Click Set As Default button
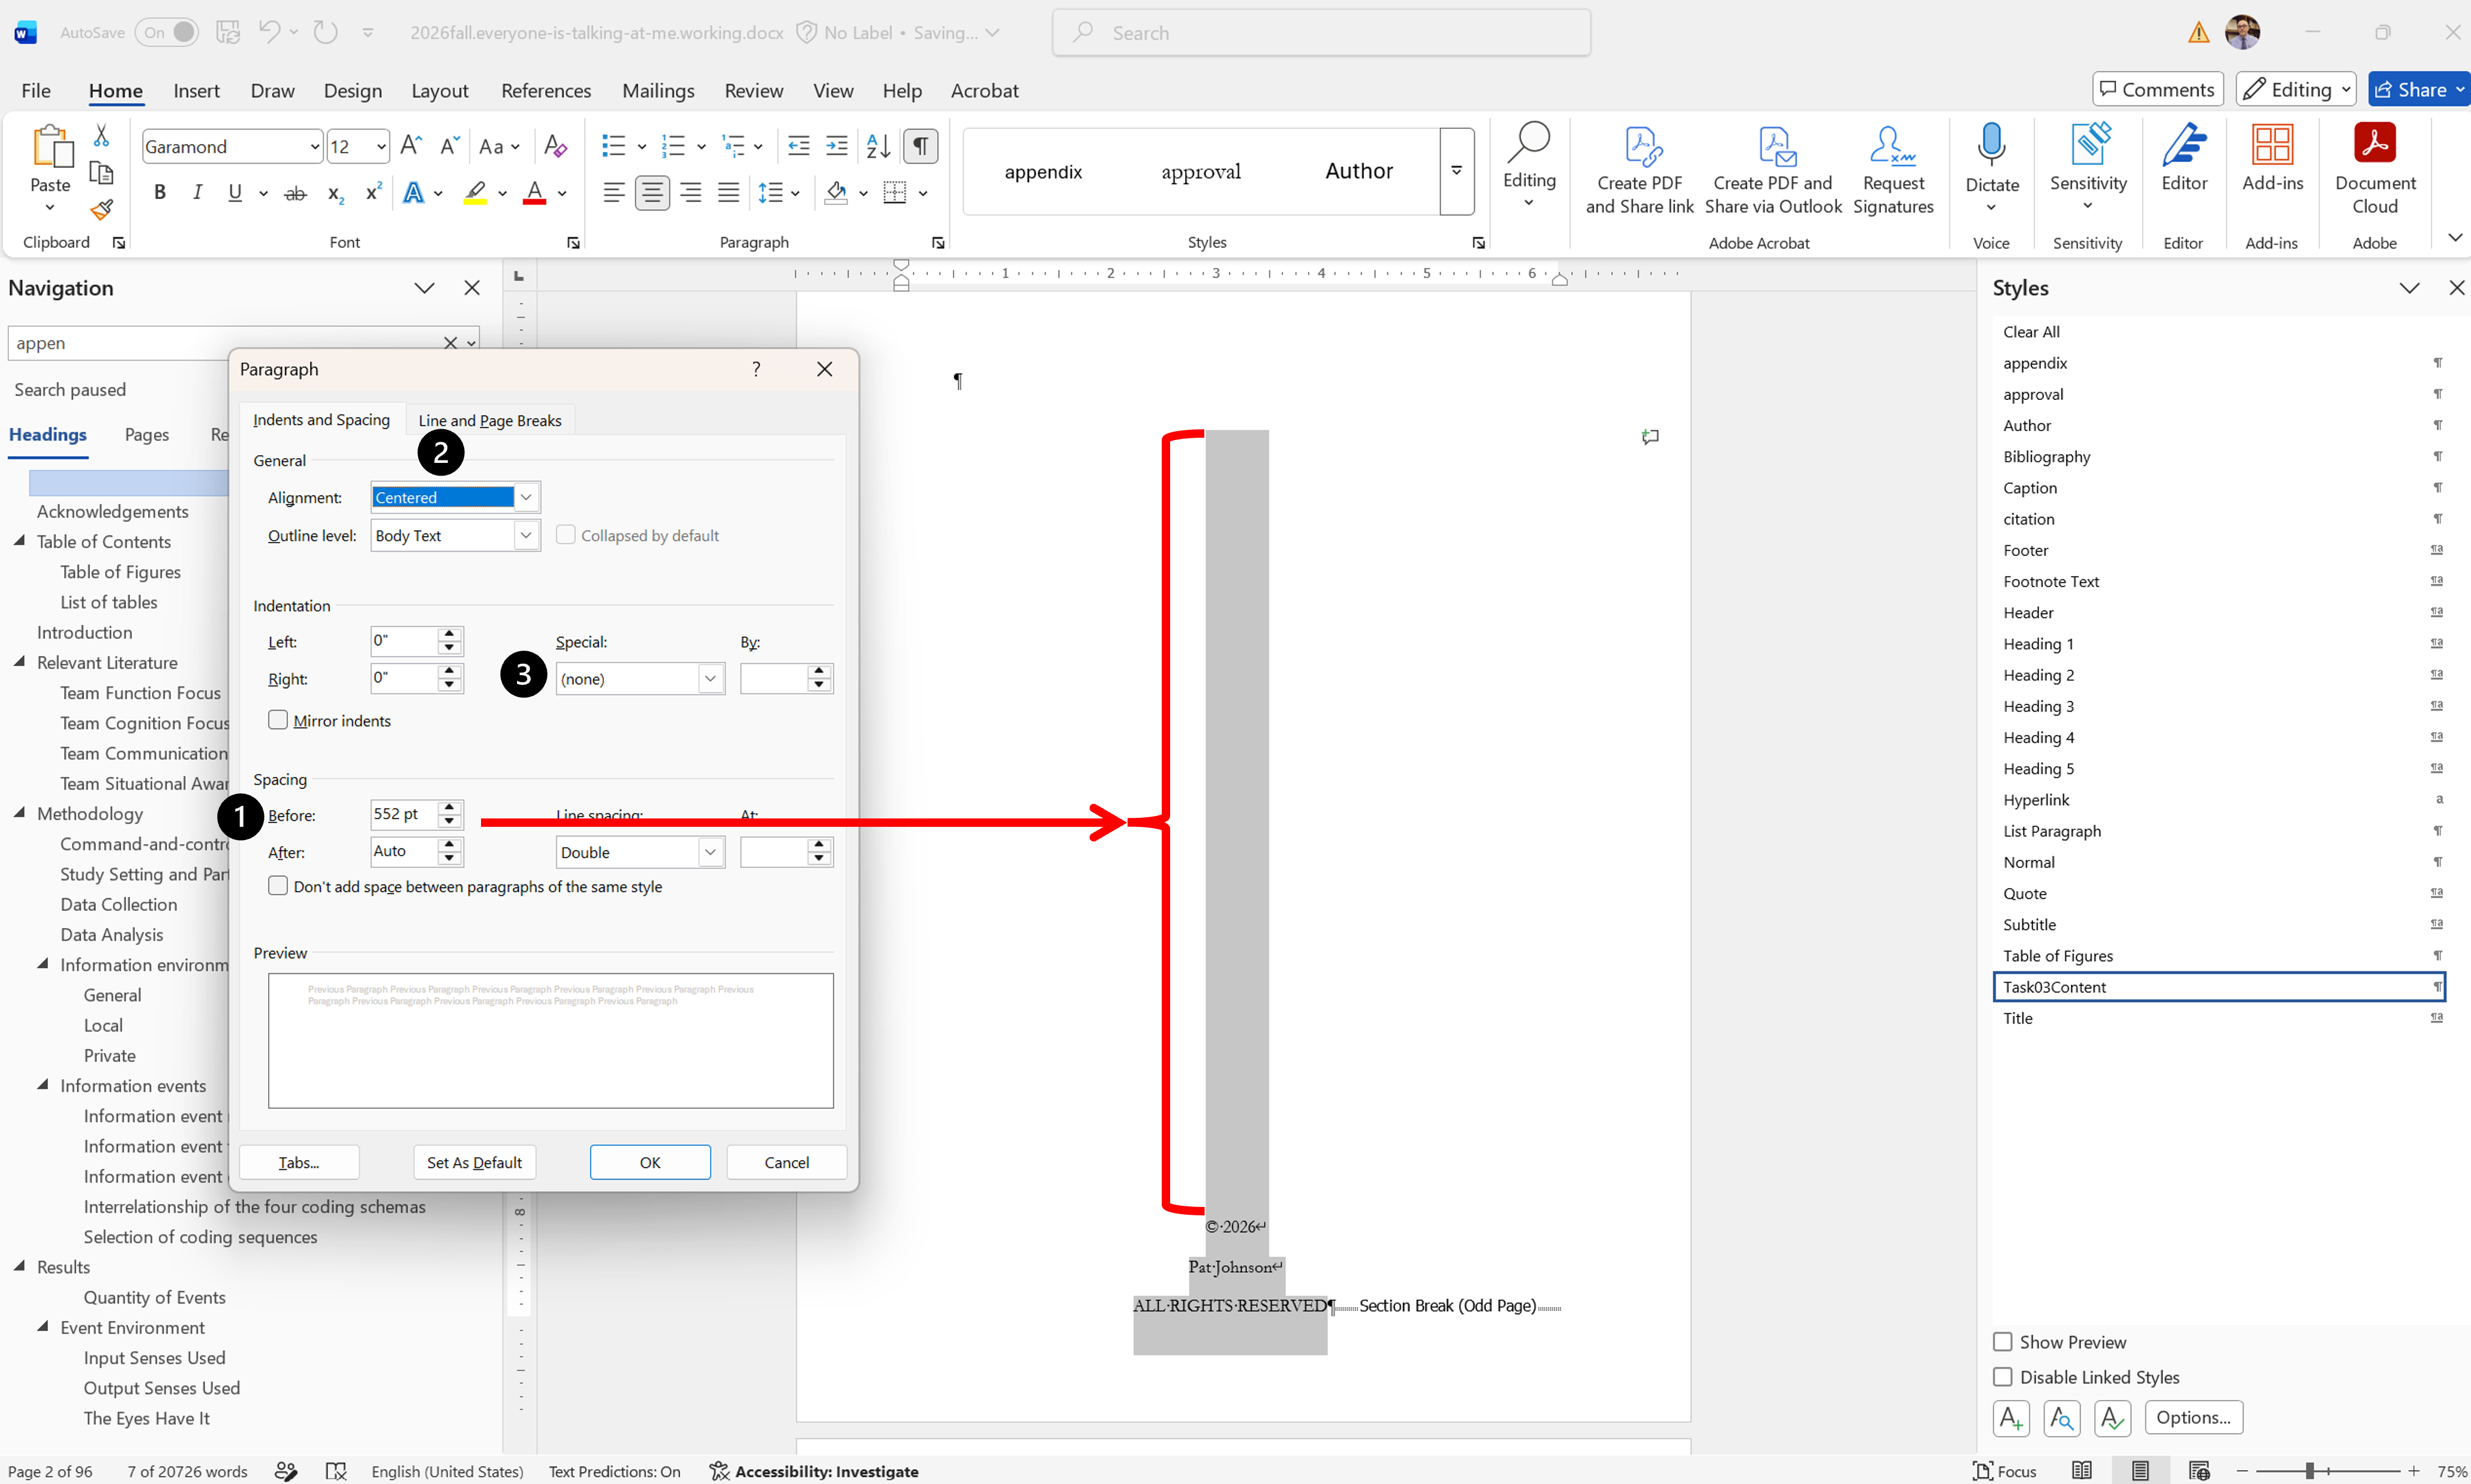 [x=474, y=1162]
